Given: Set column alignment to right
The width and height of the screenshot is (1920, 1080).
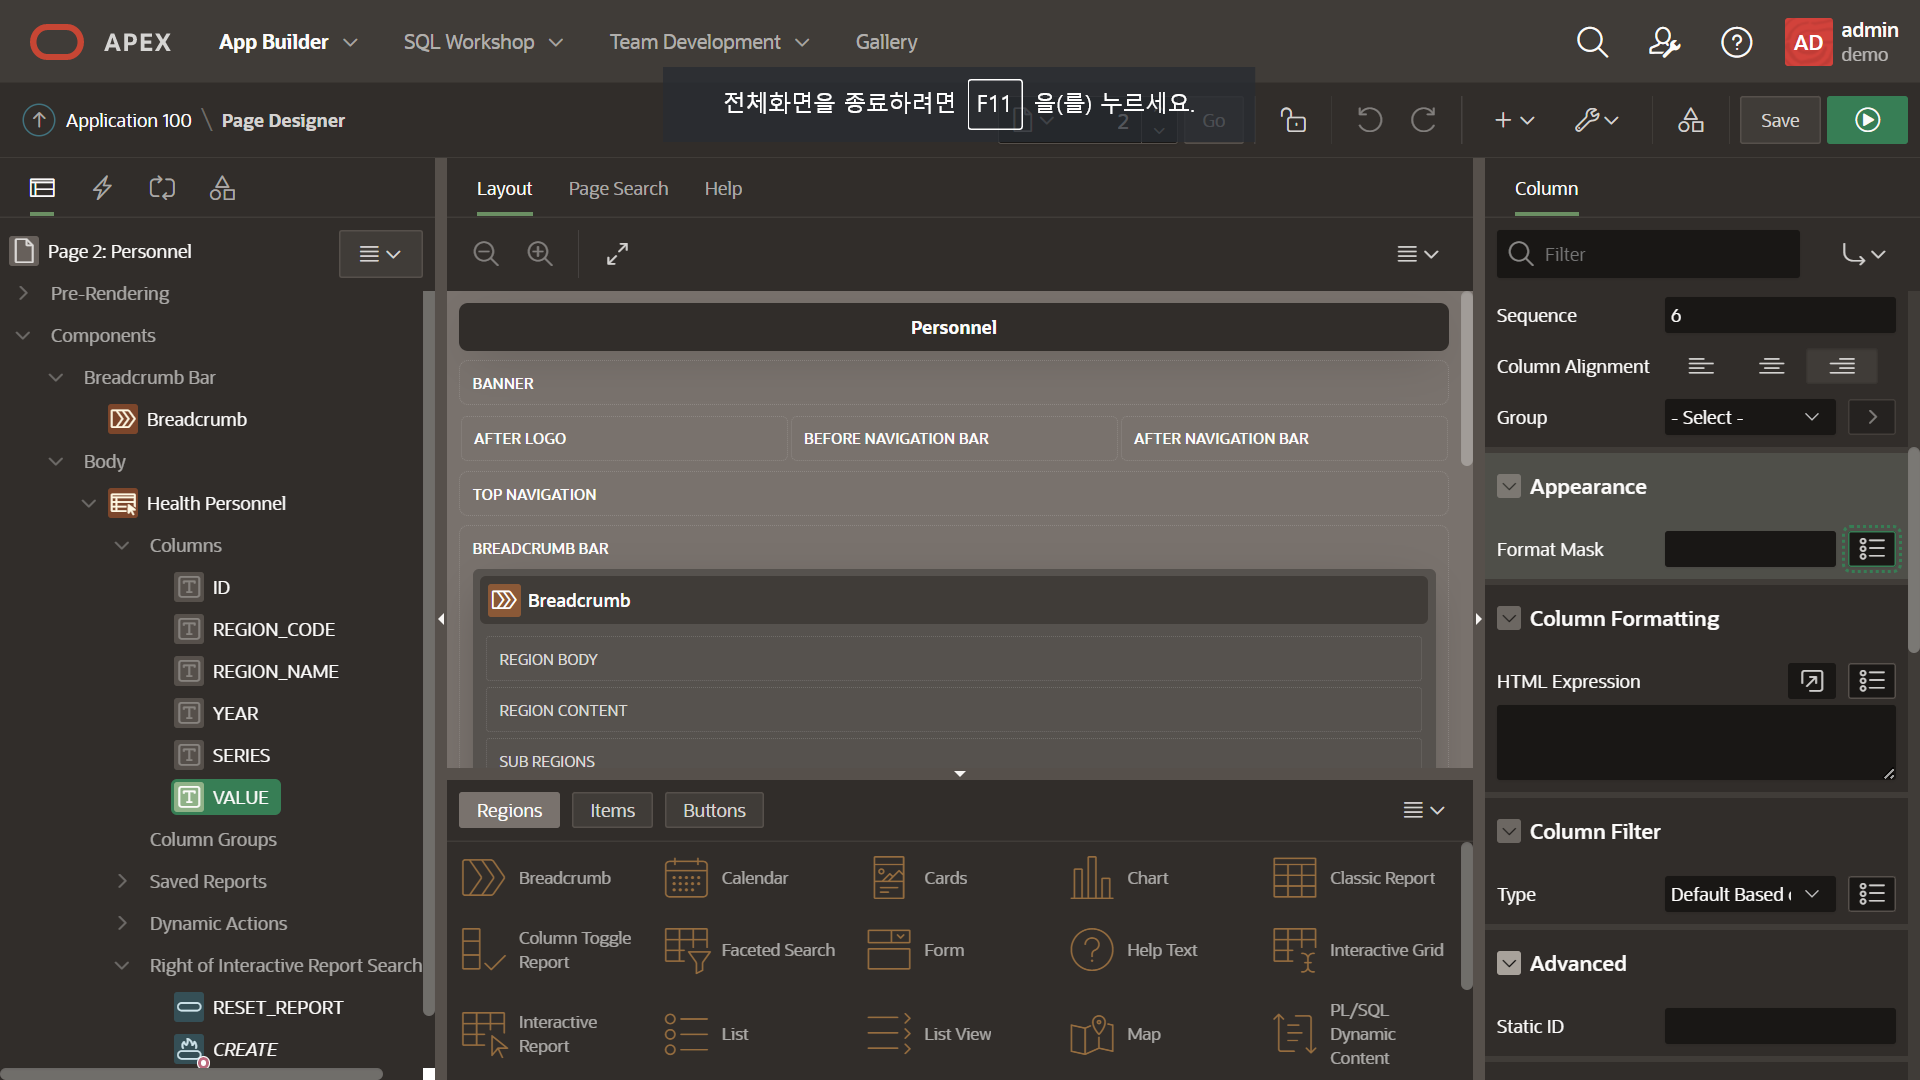Looking at the screenshot, I should [x=1842, y=366].
